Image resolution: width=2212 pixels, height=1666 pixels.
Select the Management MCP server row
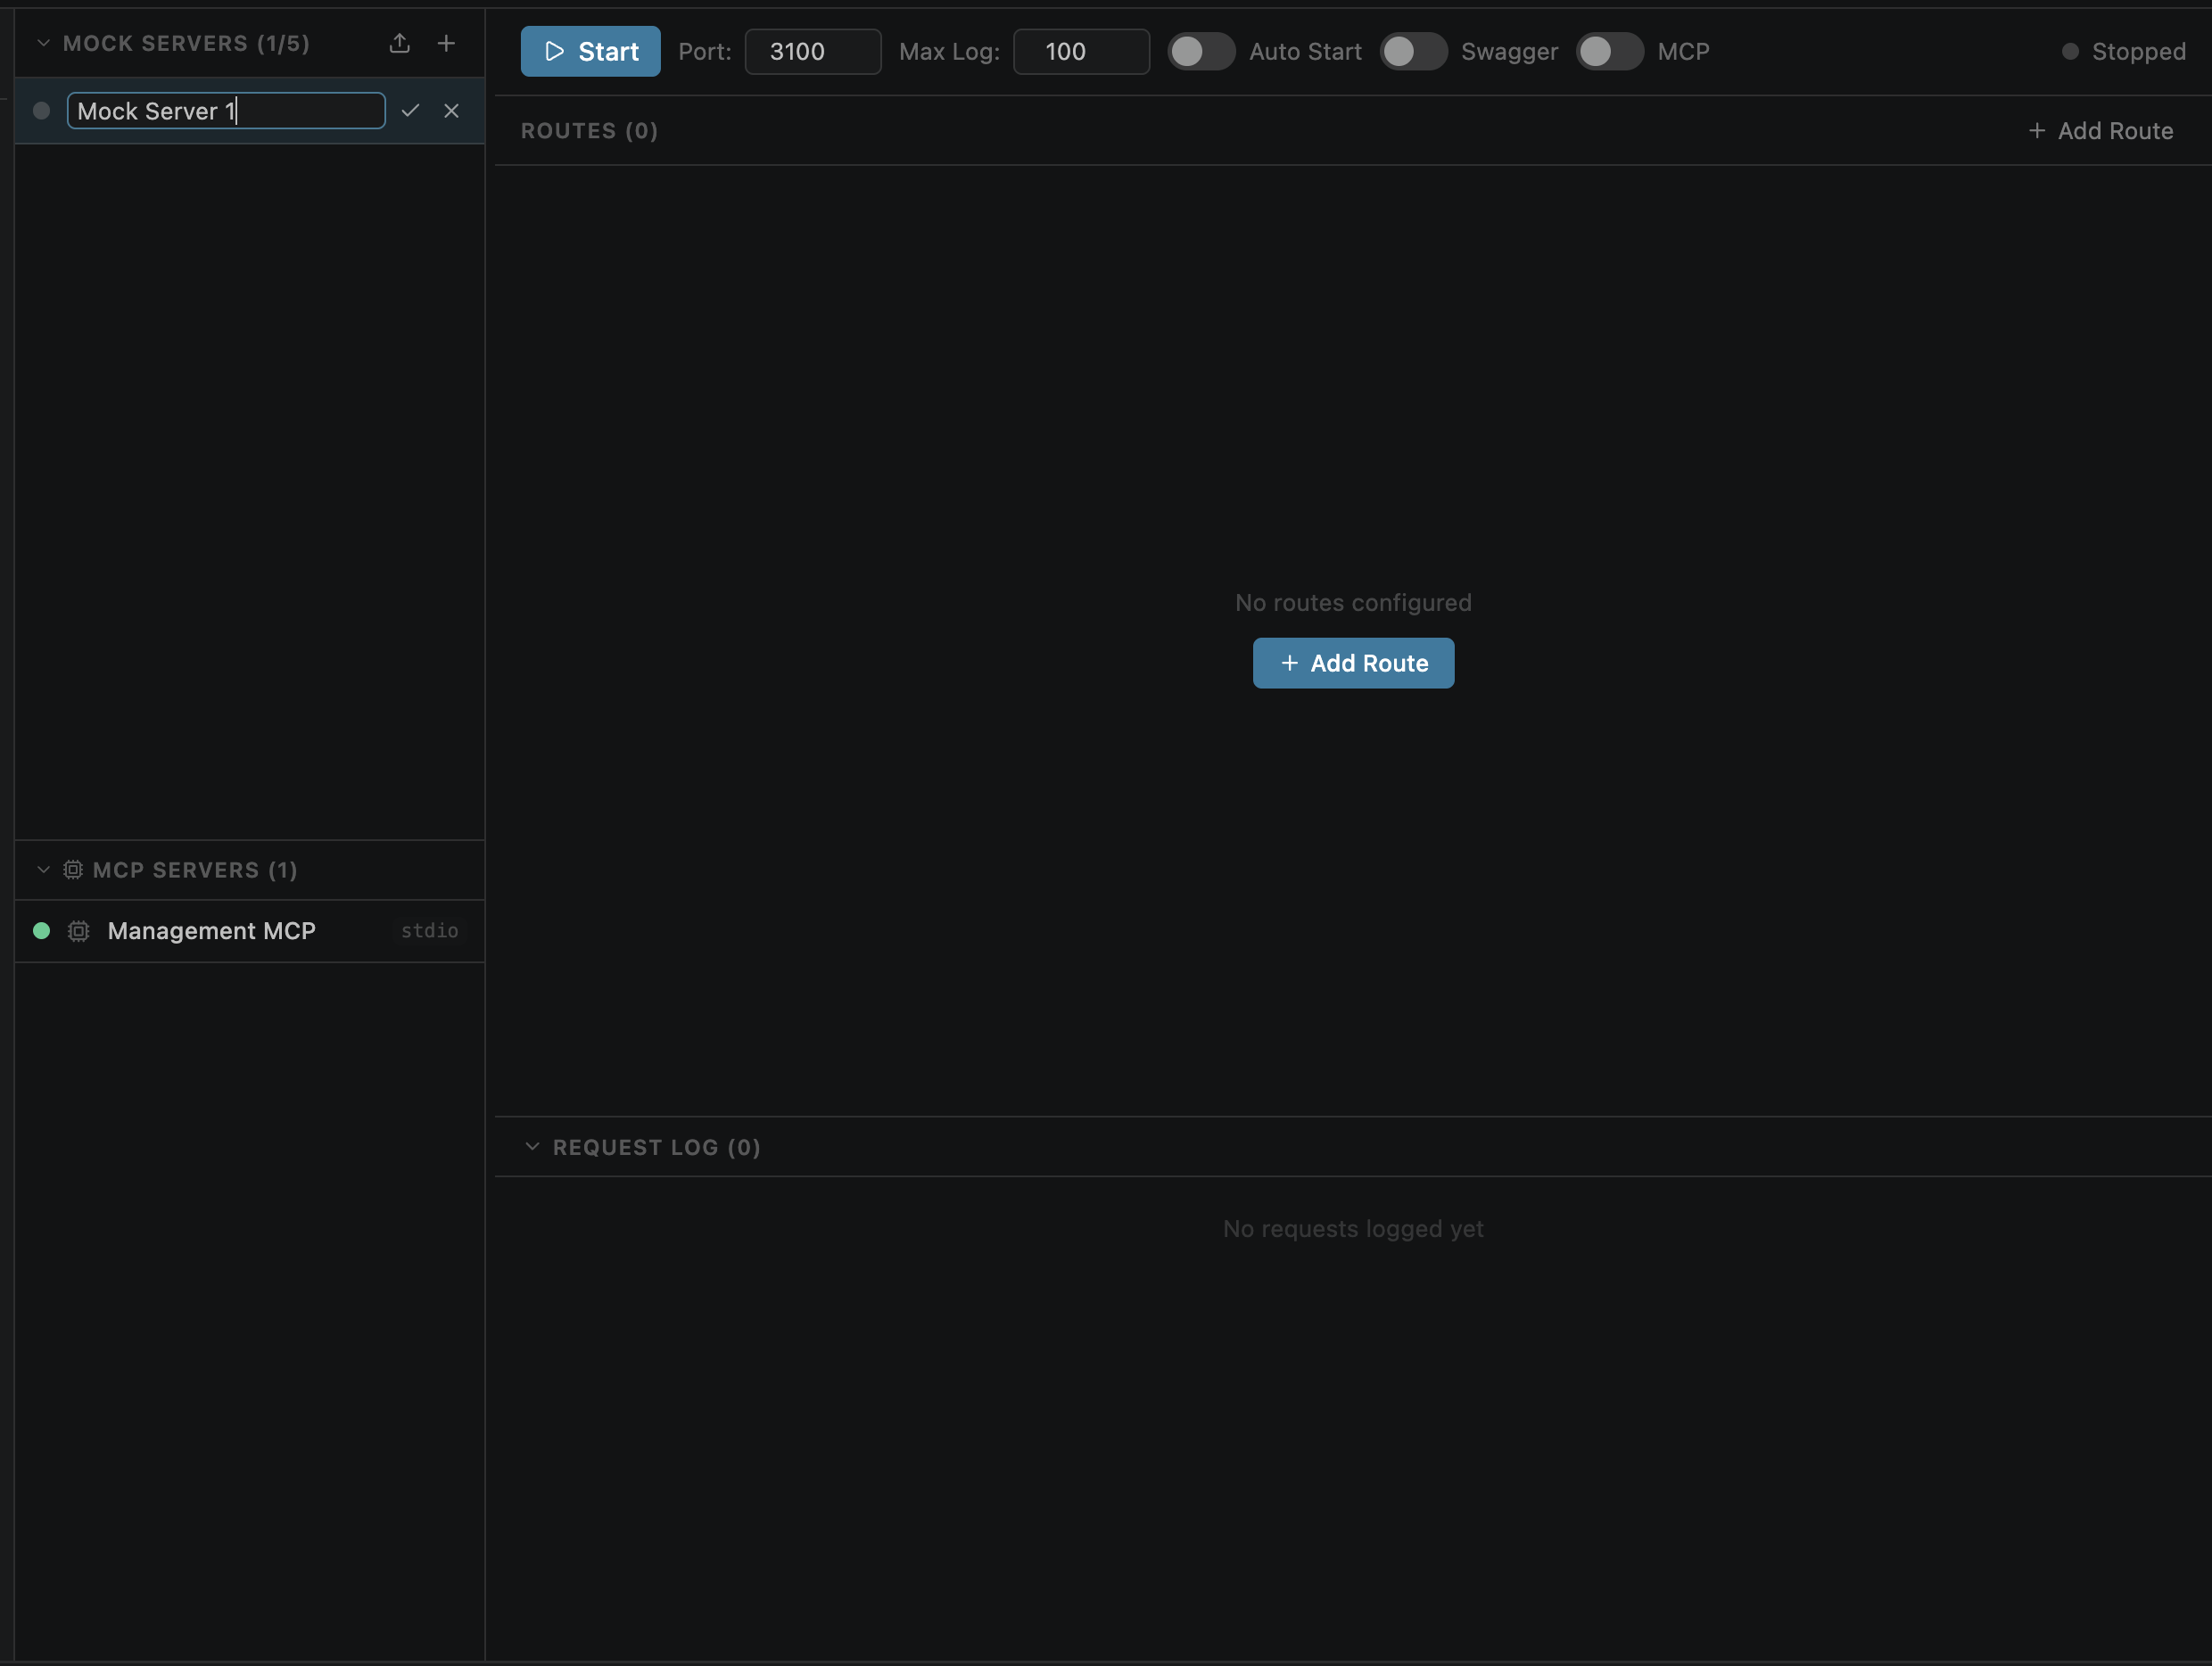249,931
